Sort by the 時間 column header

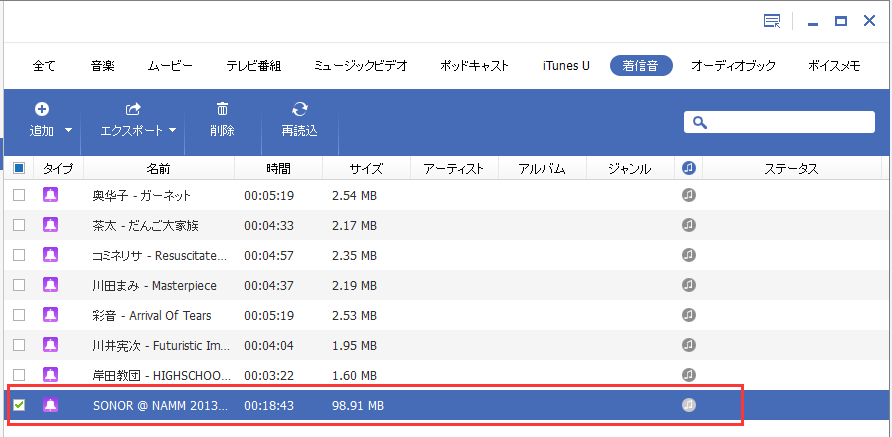(278, 168)
